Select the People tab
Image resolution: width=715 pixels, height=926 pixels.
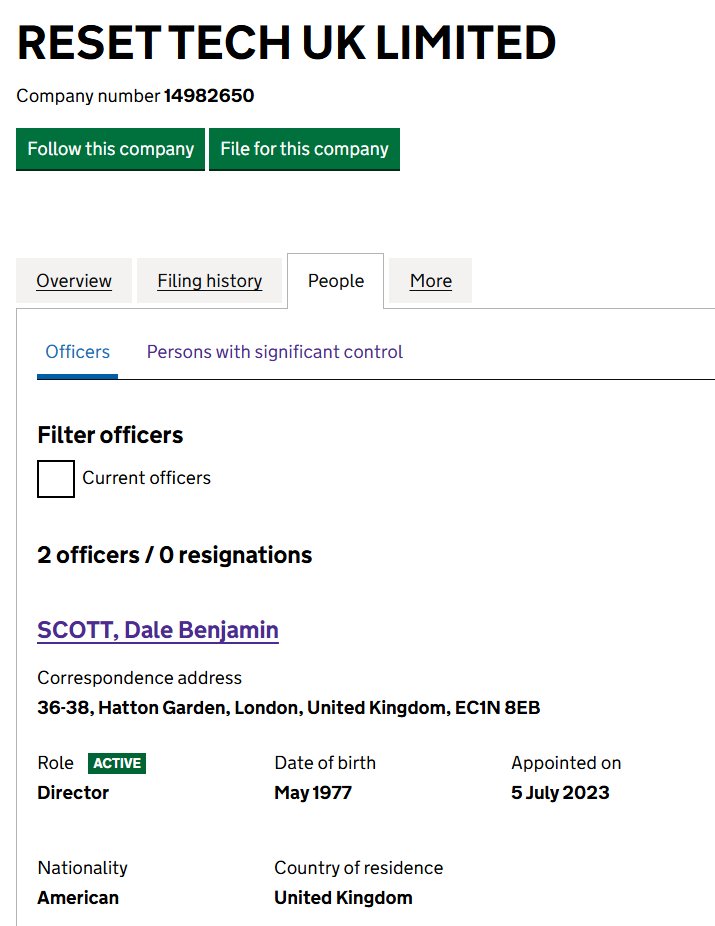coord(335,281)
